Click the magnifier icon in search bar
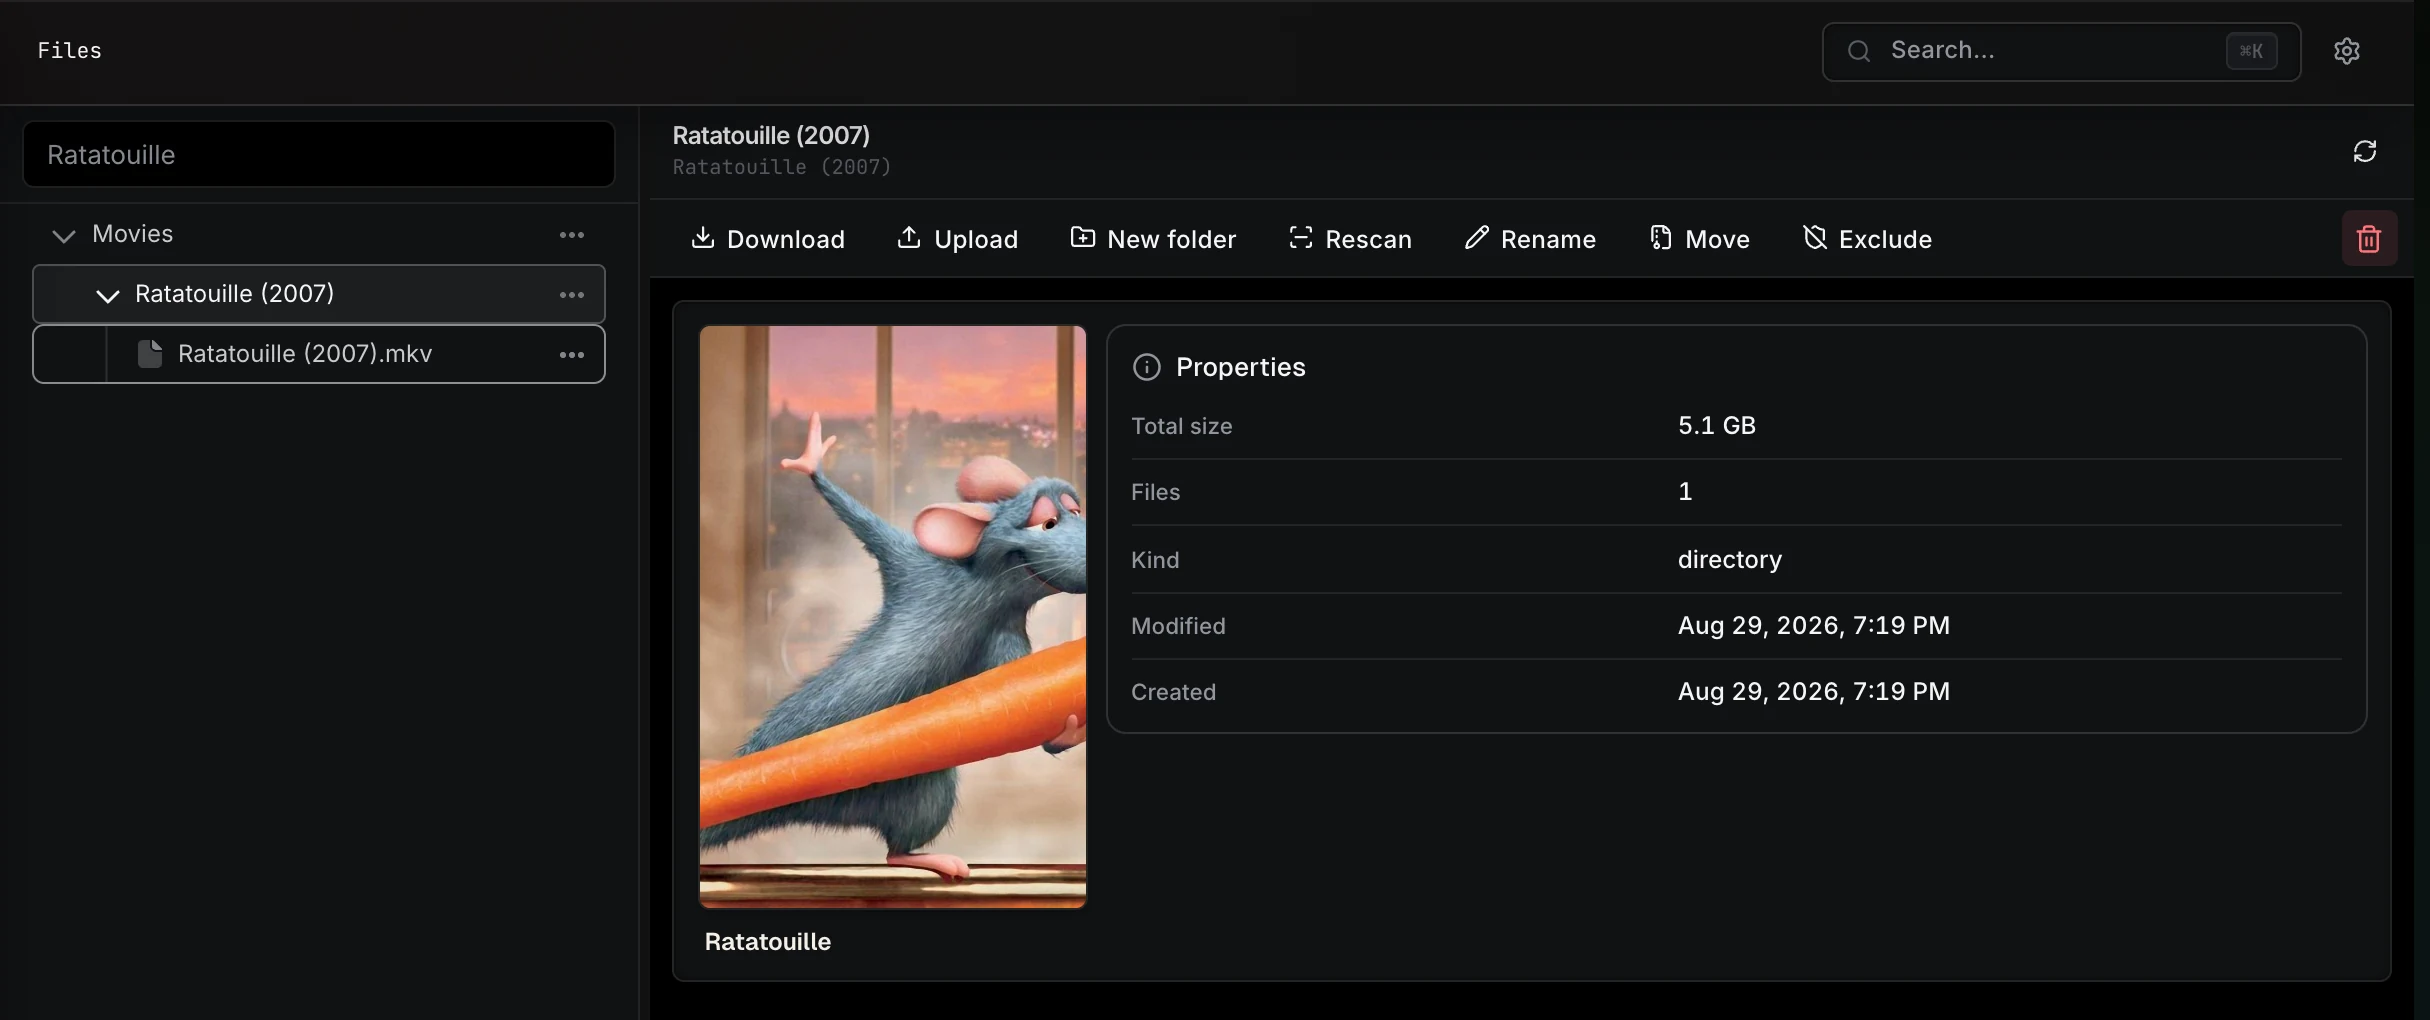Viewport: 2430px width, 1020px height. (x=1859, y=51)
